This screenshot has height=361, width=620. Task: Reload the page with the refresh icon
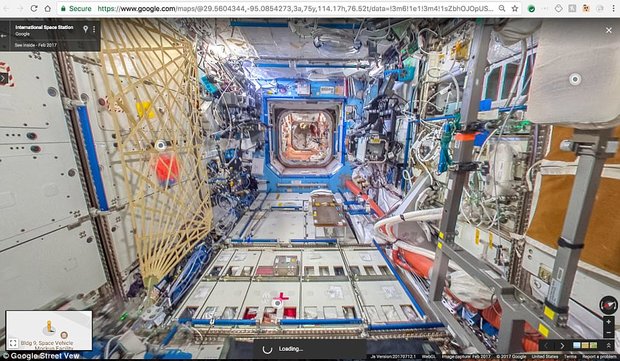point(34,8)
